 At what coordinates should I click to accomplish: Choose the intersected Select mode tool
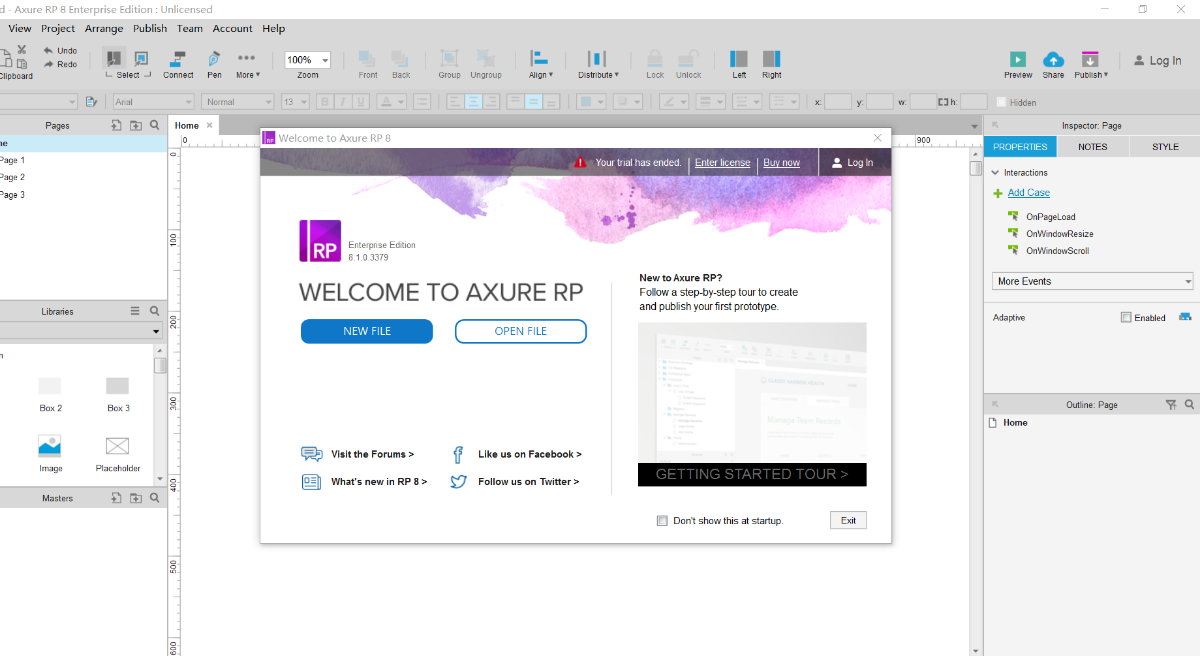114,58
